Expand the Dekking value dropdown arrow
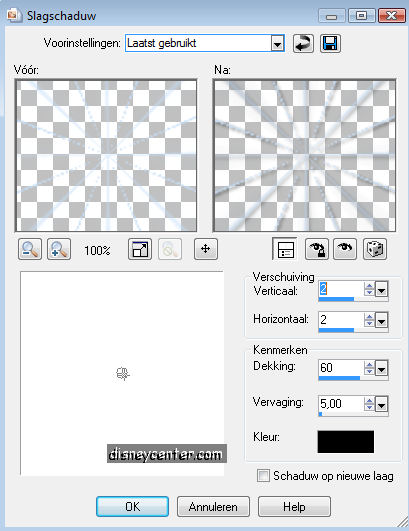Screen dimensions: 409x531 (381, 368)
